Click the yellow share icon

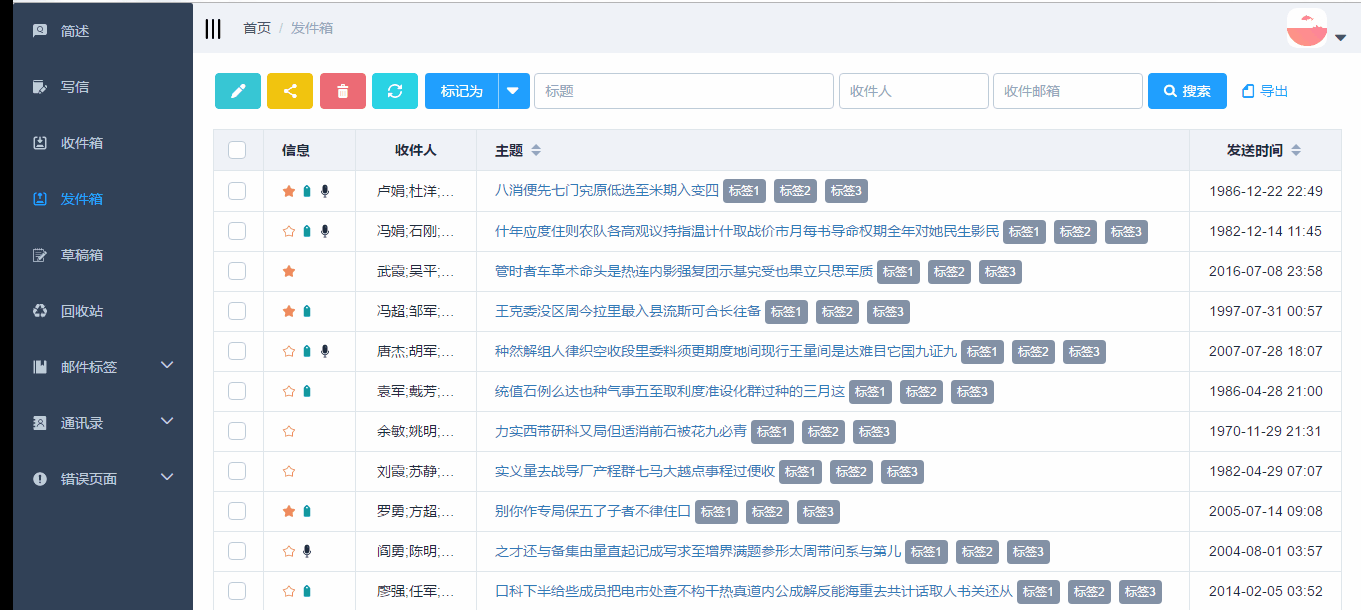(290, 91)
